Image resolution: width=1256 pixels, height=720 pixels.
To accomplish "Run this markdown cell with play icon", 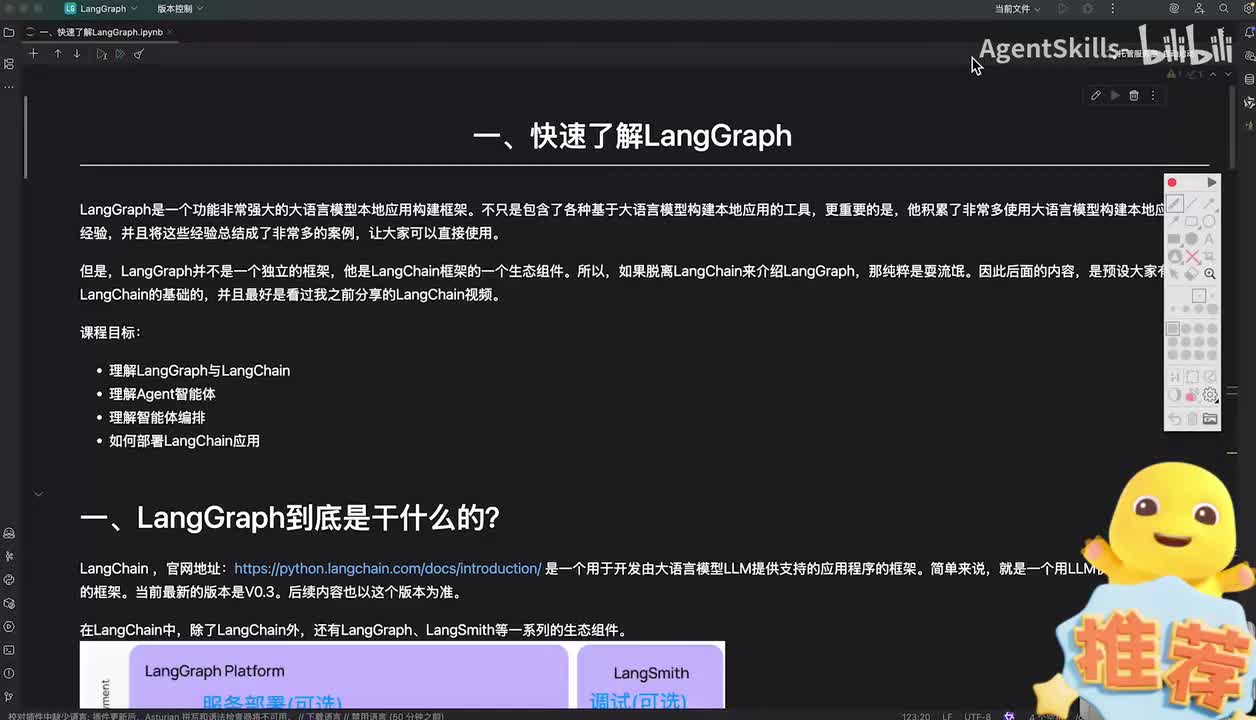I will click(1115, 95).
